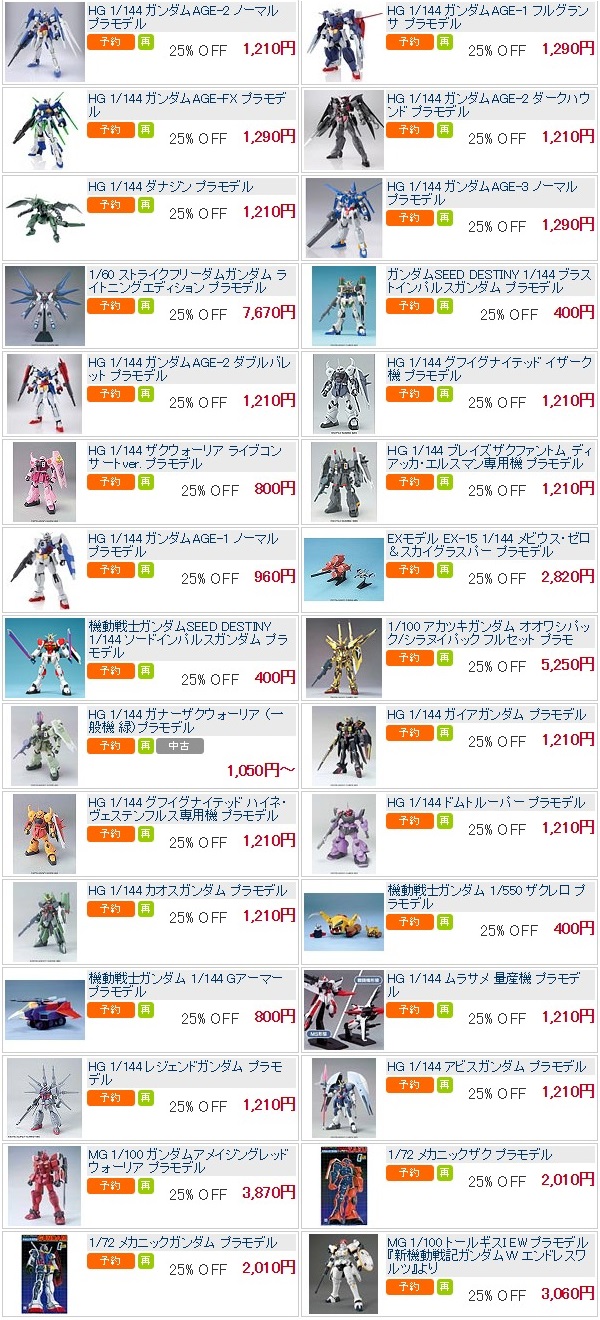The height and width of the screenshot is (1320, 600).
Task: Click the Gアーマー model thumbnail
Action: tap(44, 1010)
